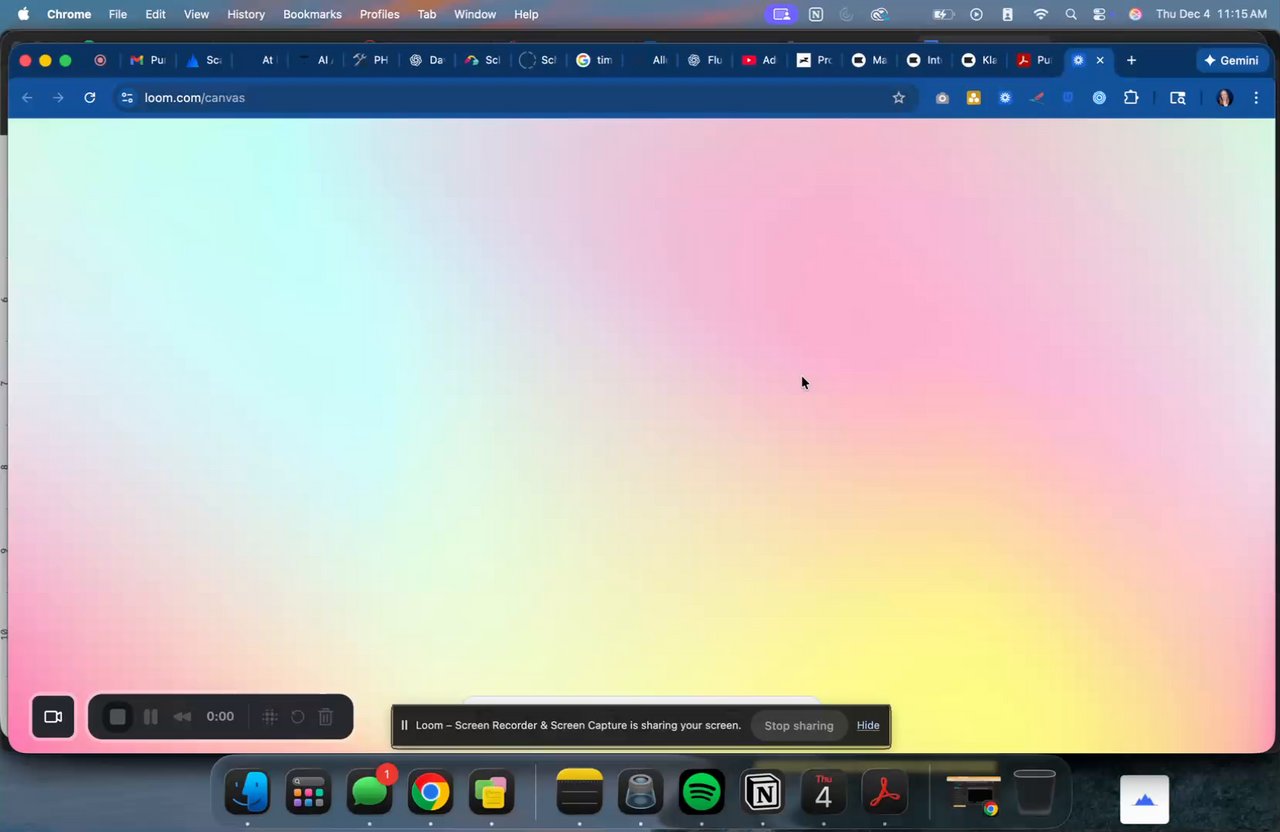Open a new Chrome tab with plus button

click(x=1131, y=60)
